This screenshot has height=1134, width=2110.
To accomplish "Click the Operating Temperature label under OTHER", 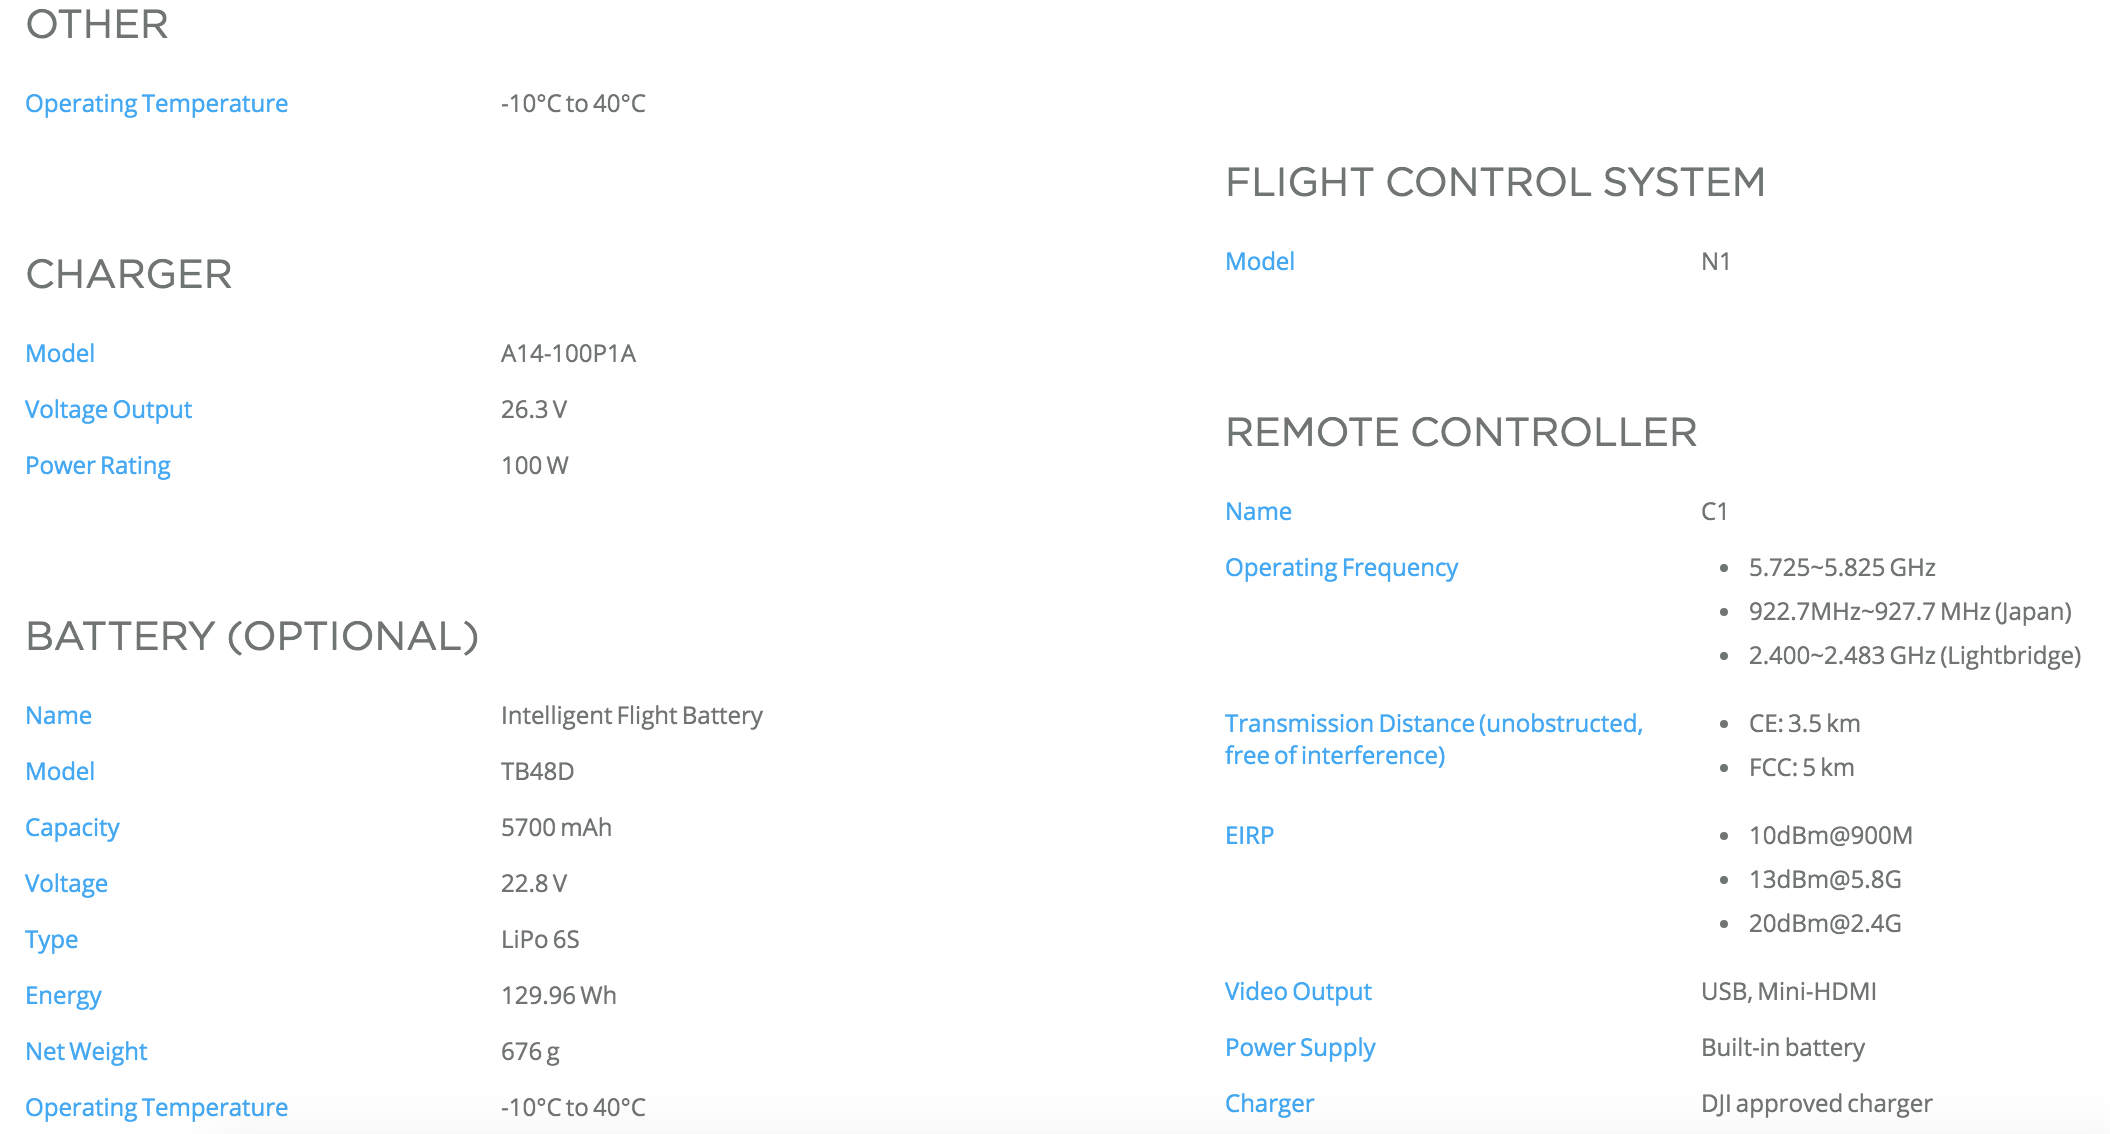I will tap(156, 104).
